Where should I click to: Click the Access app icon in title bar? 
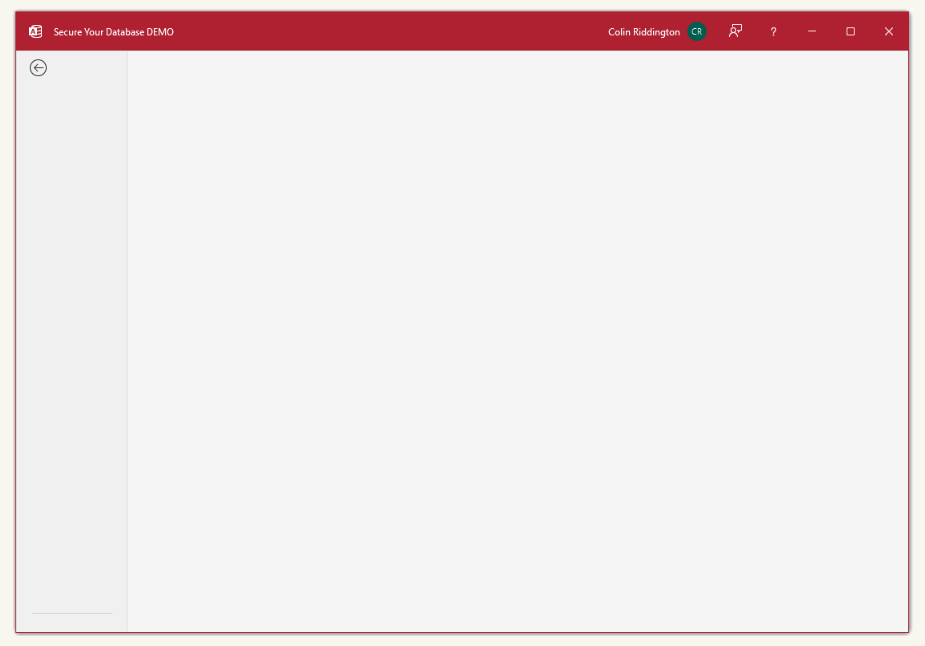click(35, 32)
